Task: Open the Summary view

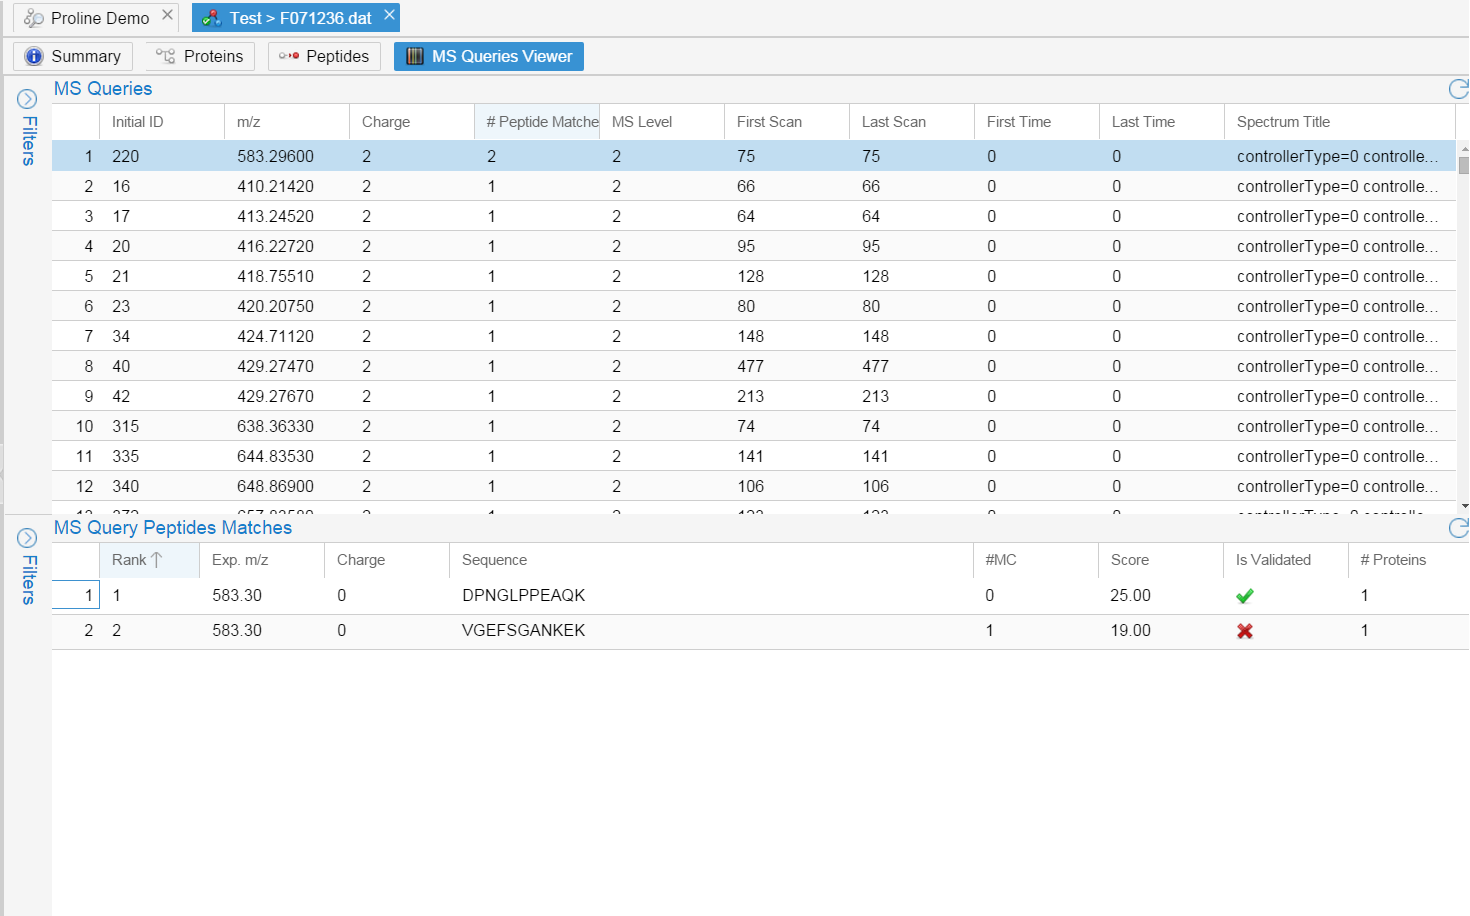Action: point(73,56)
